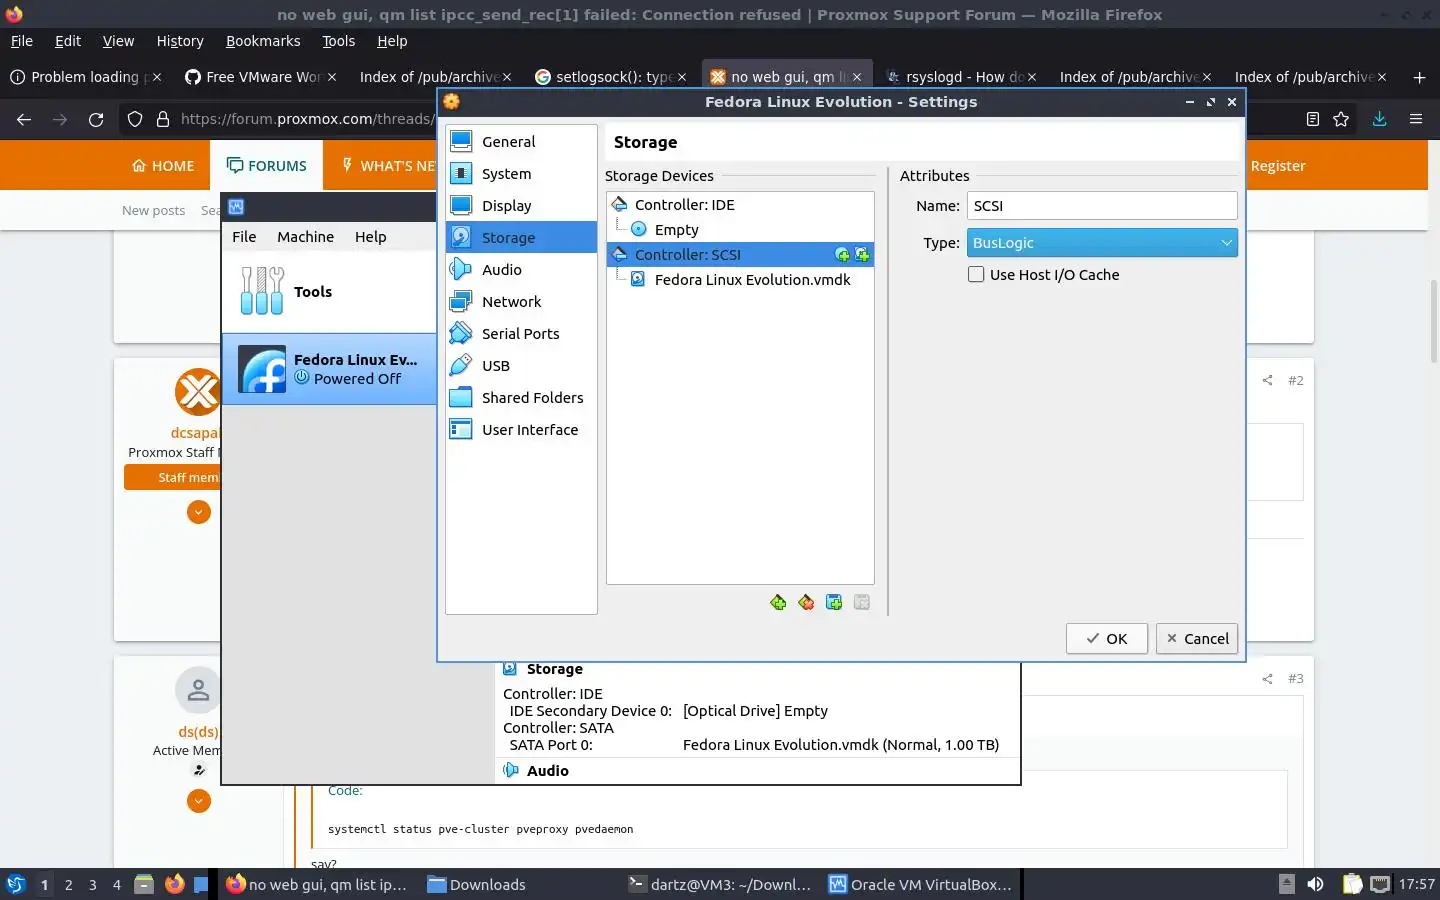Open VirtualBox Manager File menu
The height and width of the screenshot is (900, 1440).
click(x=244, y=237)
